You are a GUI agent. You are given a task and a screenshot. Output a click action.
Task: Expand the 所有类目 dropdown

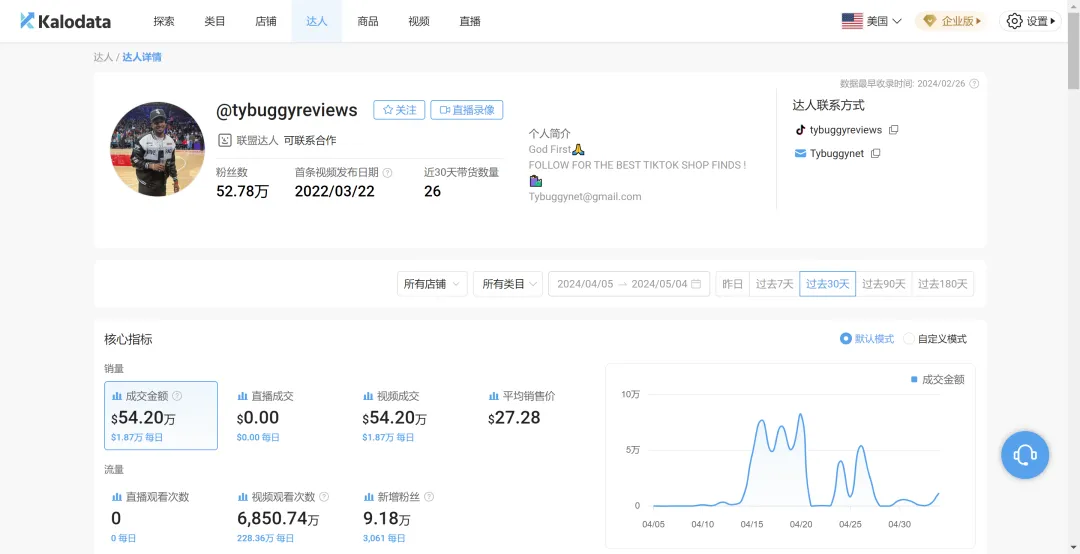pos(508,284)
